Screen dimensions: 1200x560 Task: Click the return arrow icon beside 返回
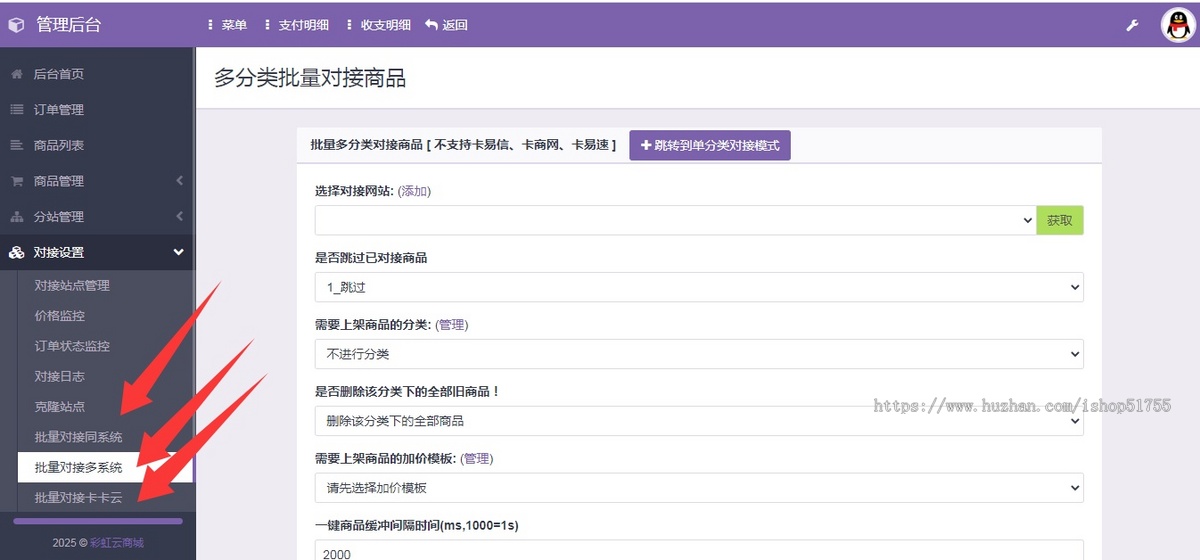pyautogui.click(x=431, y=25)
